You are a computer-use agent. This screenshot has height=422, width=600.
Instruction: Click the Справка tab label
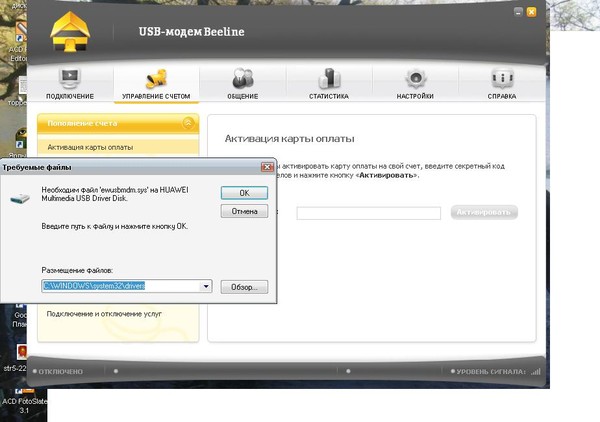coord(502,96)
